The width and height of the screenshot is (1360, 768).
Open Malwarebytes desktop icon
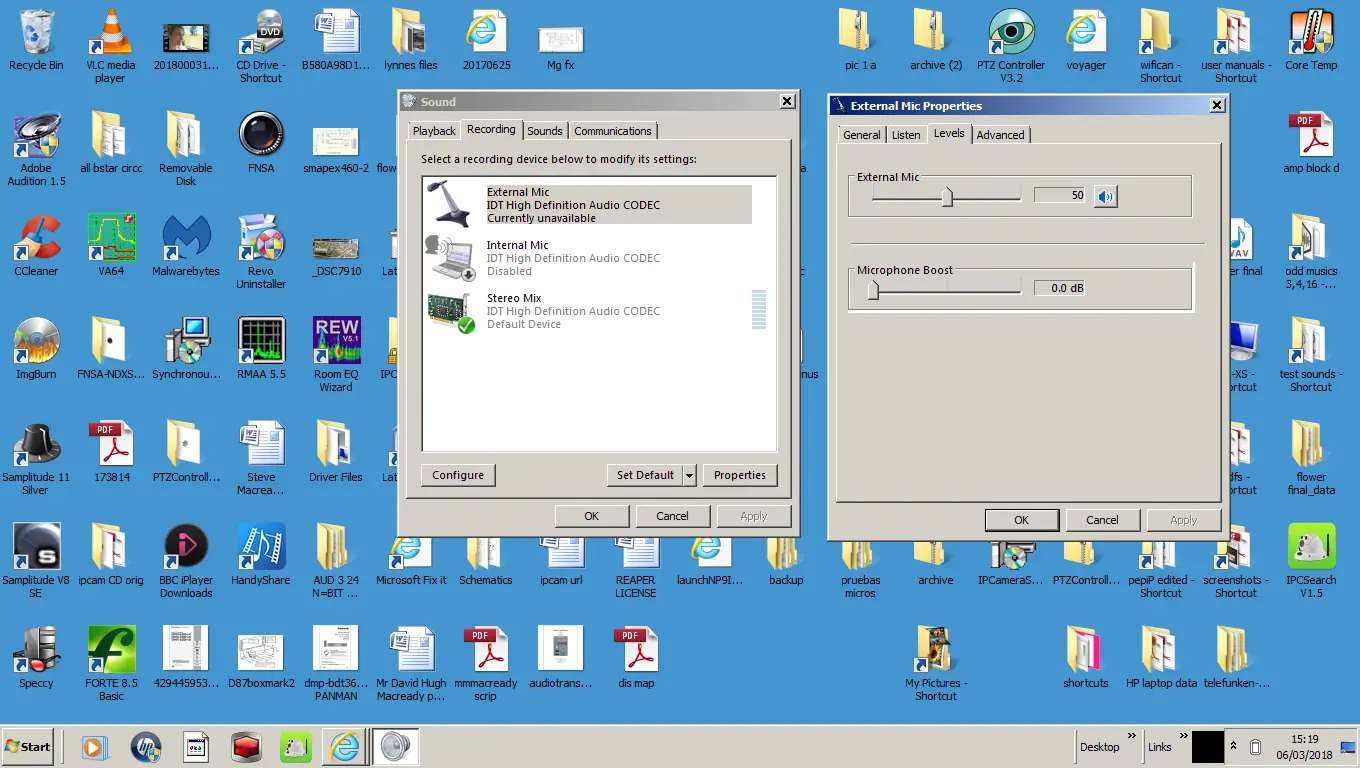click(185, 245)
